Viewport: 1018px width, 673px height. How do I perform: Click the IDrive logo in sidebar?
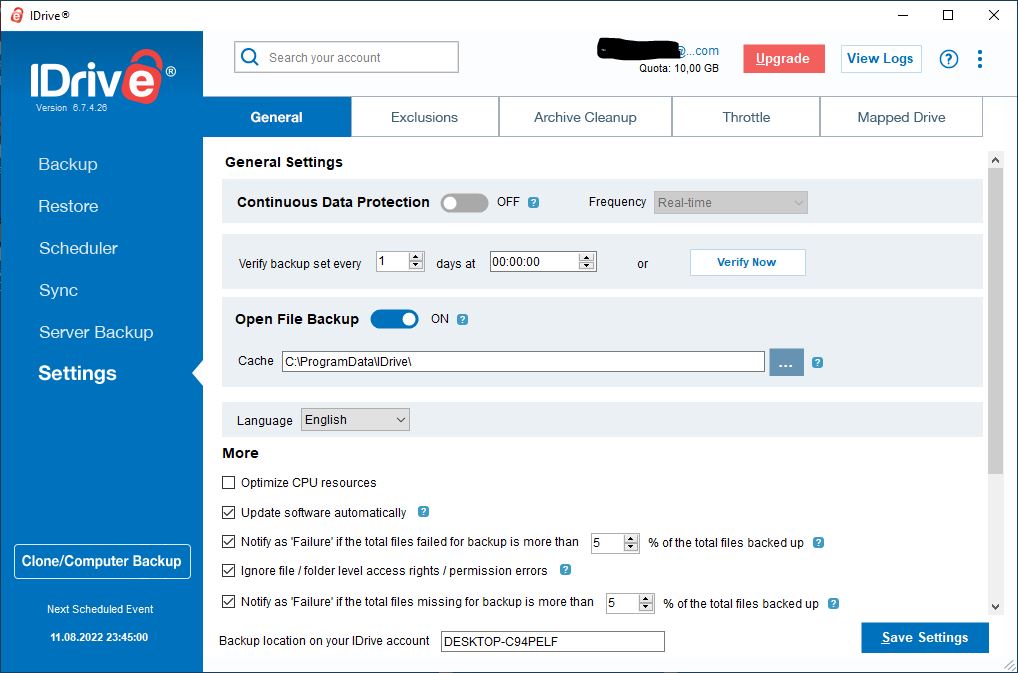coord(103,77)
